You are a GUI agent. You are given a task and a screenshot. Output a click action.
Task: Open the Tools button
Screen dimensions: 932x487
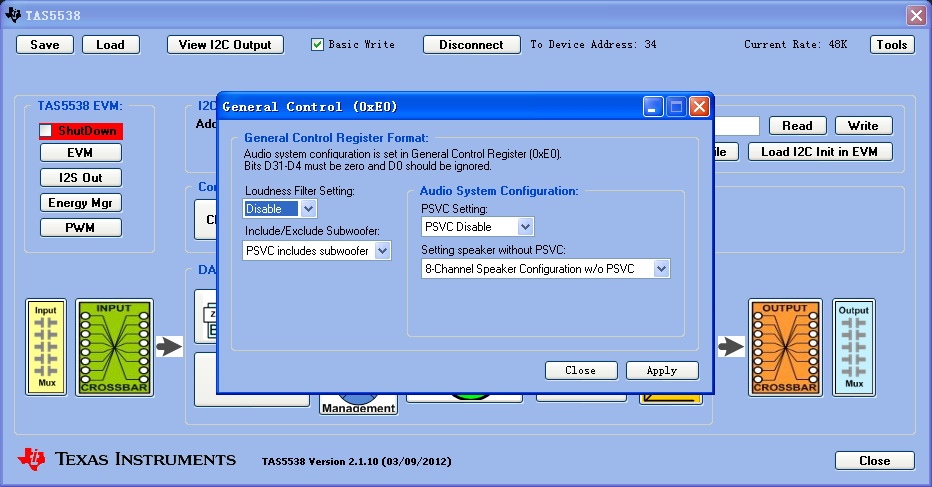(x=892, y=45)
